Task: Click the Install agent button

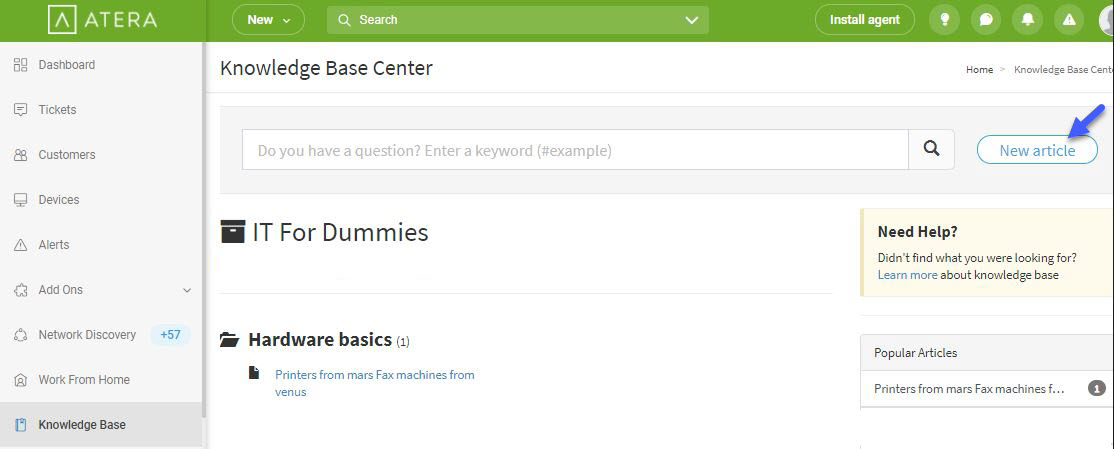Action: pyautogui.click(x=865, y=20)
